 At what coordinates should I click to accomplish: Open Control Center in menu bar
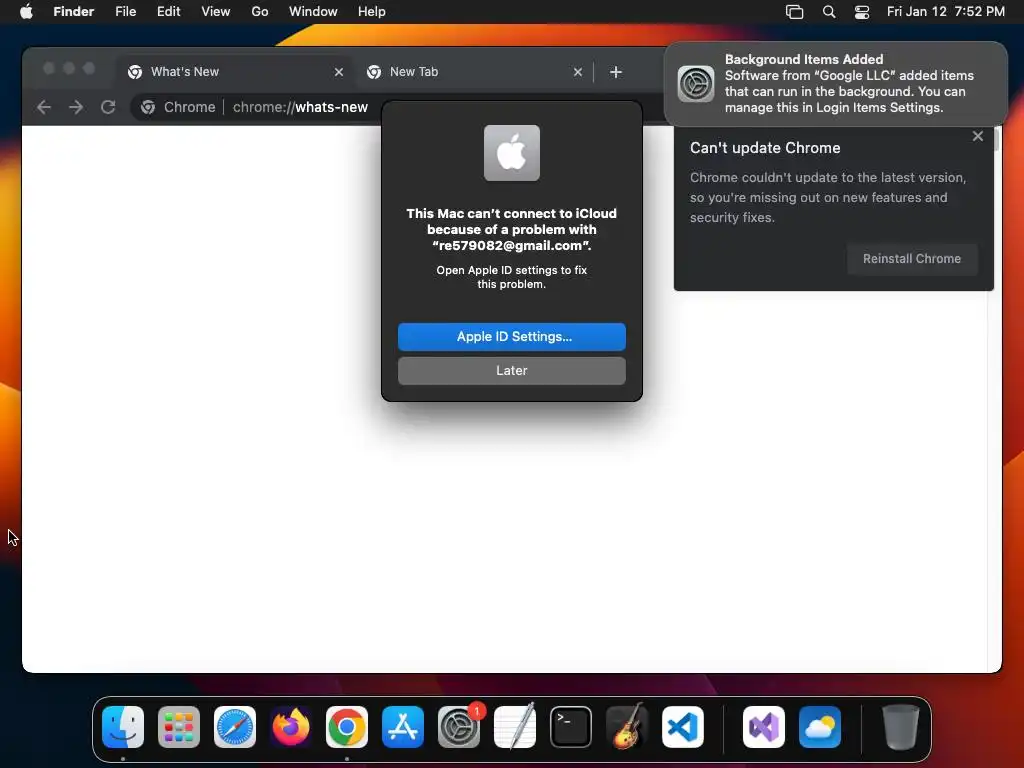[x=862, y=12]
